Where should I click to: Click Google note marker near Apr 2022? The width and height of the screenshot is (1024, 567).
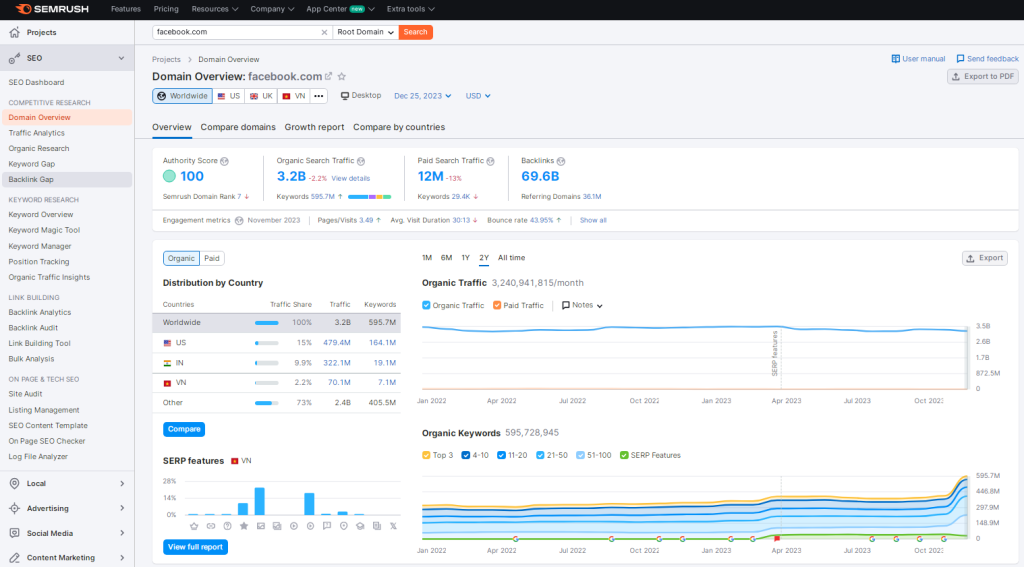pyautogui.click(x=516, y=539)
